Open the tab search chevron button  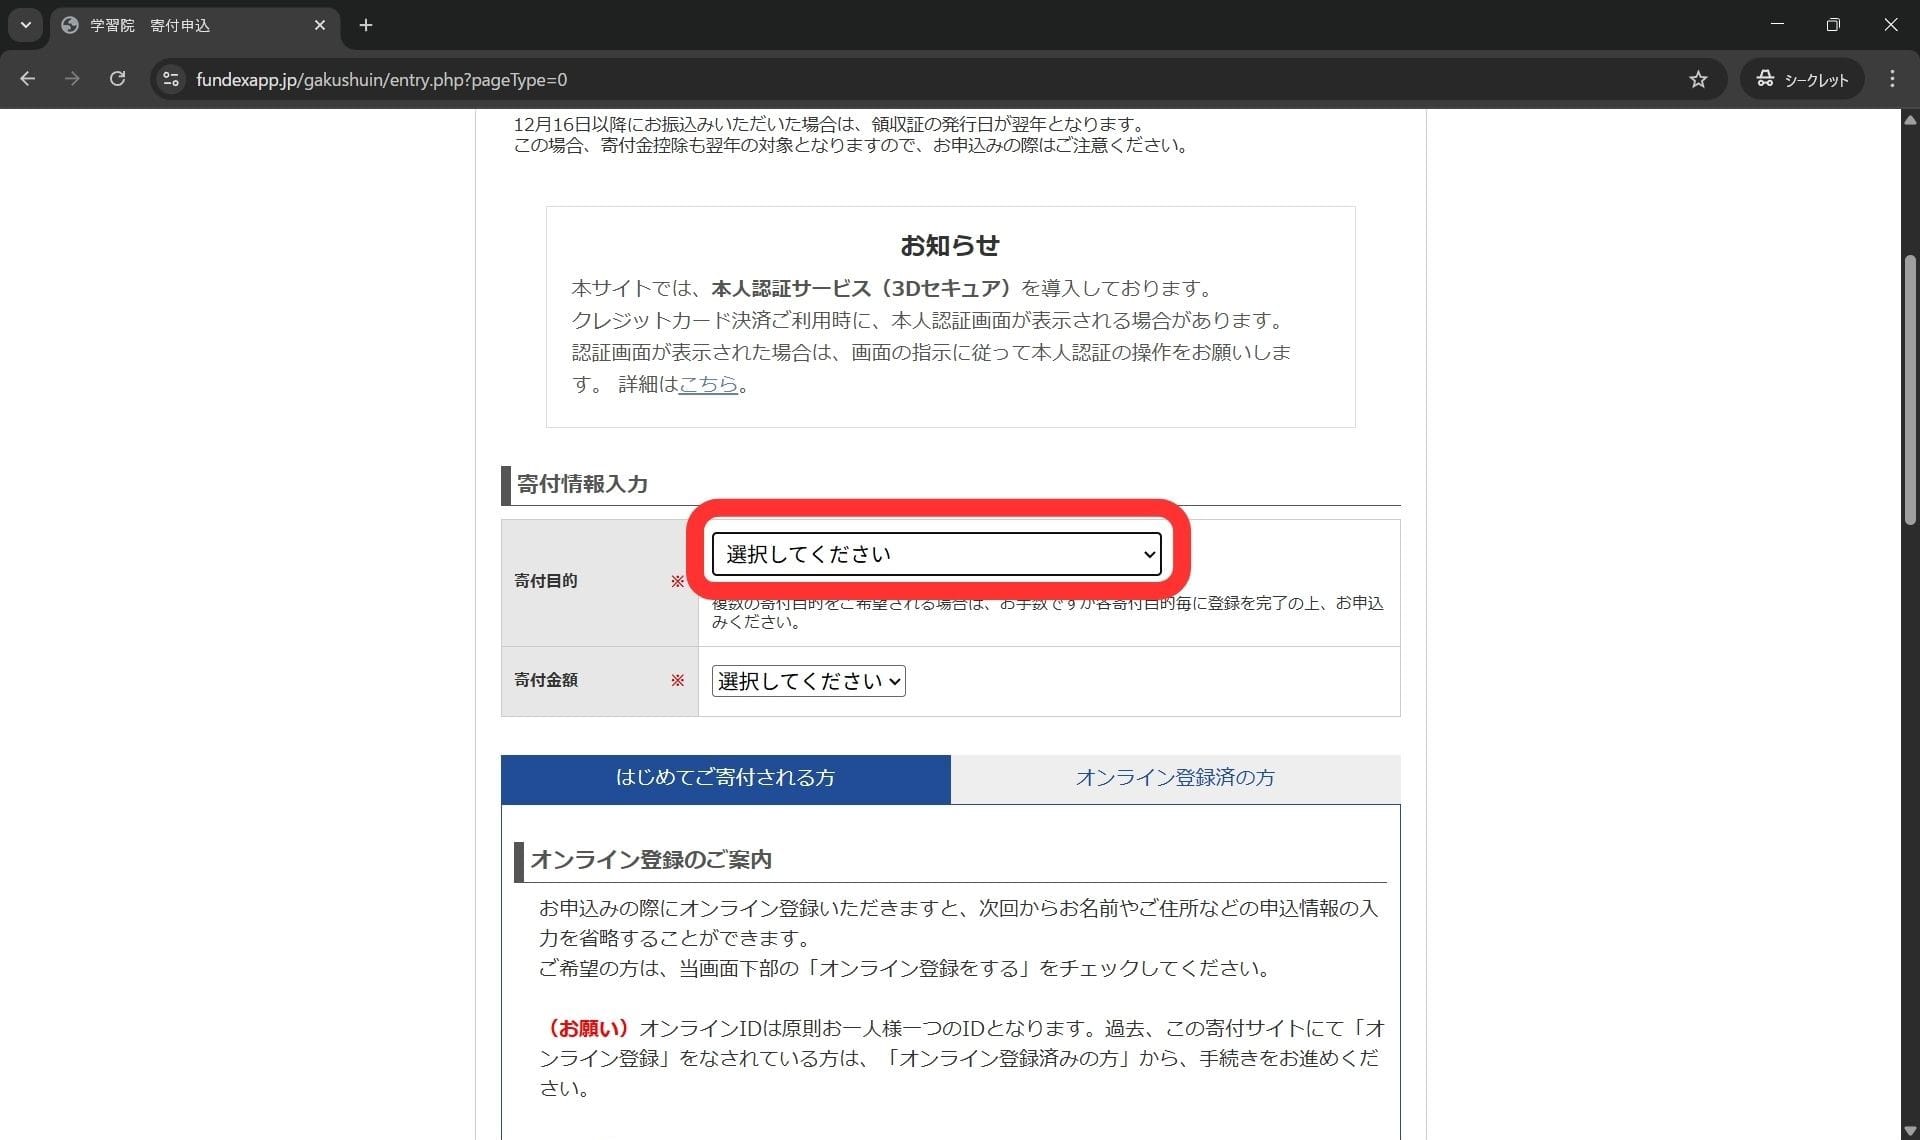(26, 25)
